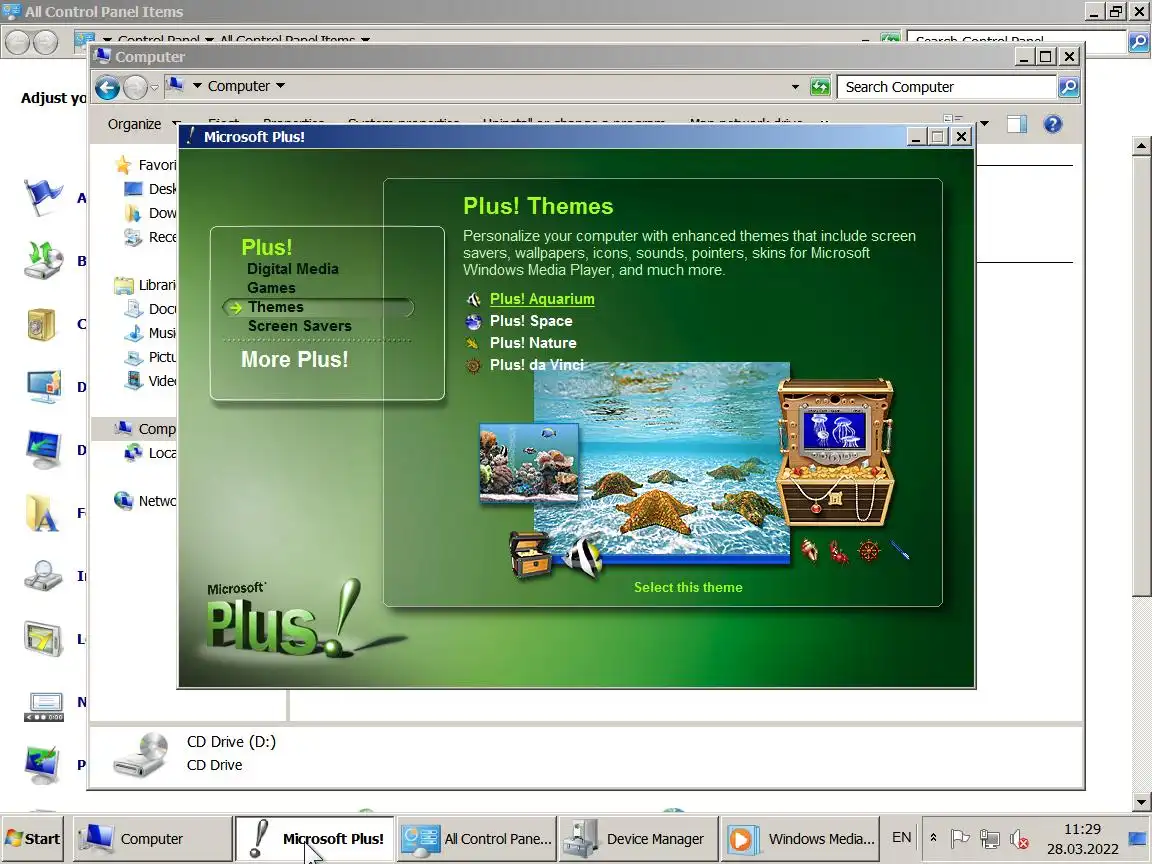1152x864 pixels.
Task: Open the Digital Media section
Action: point(293,269)
